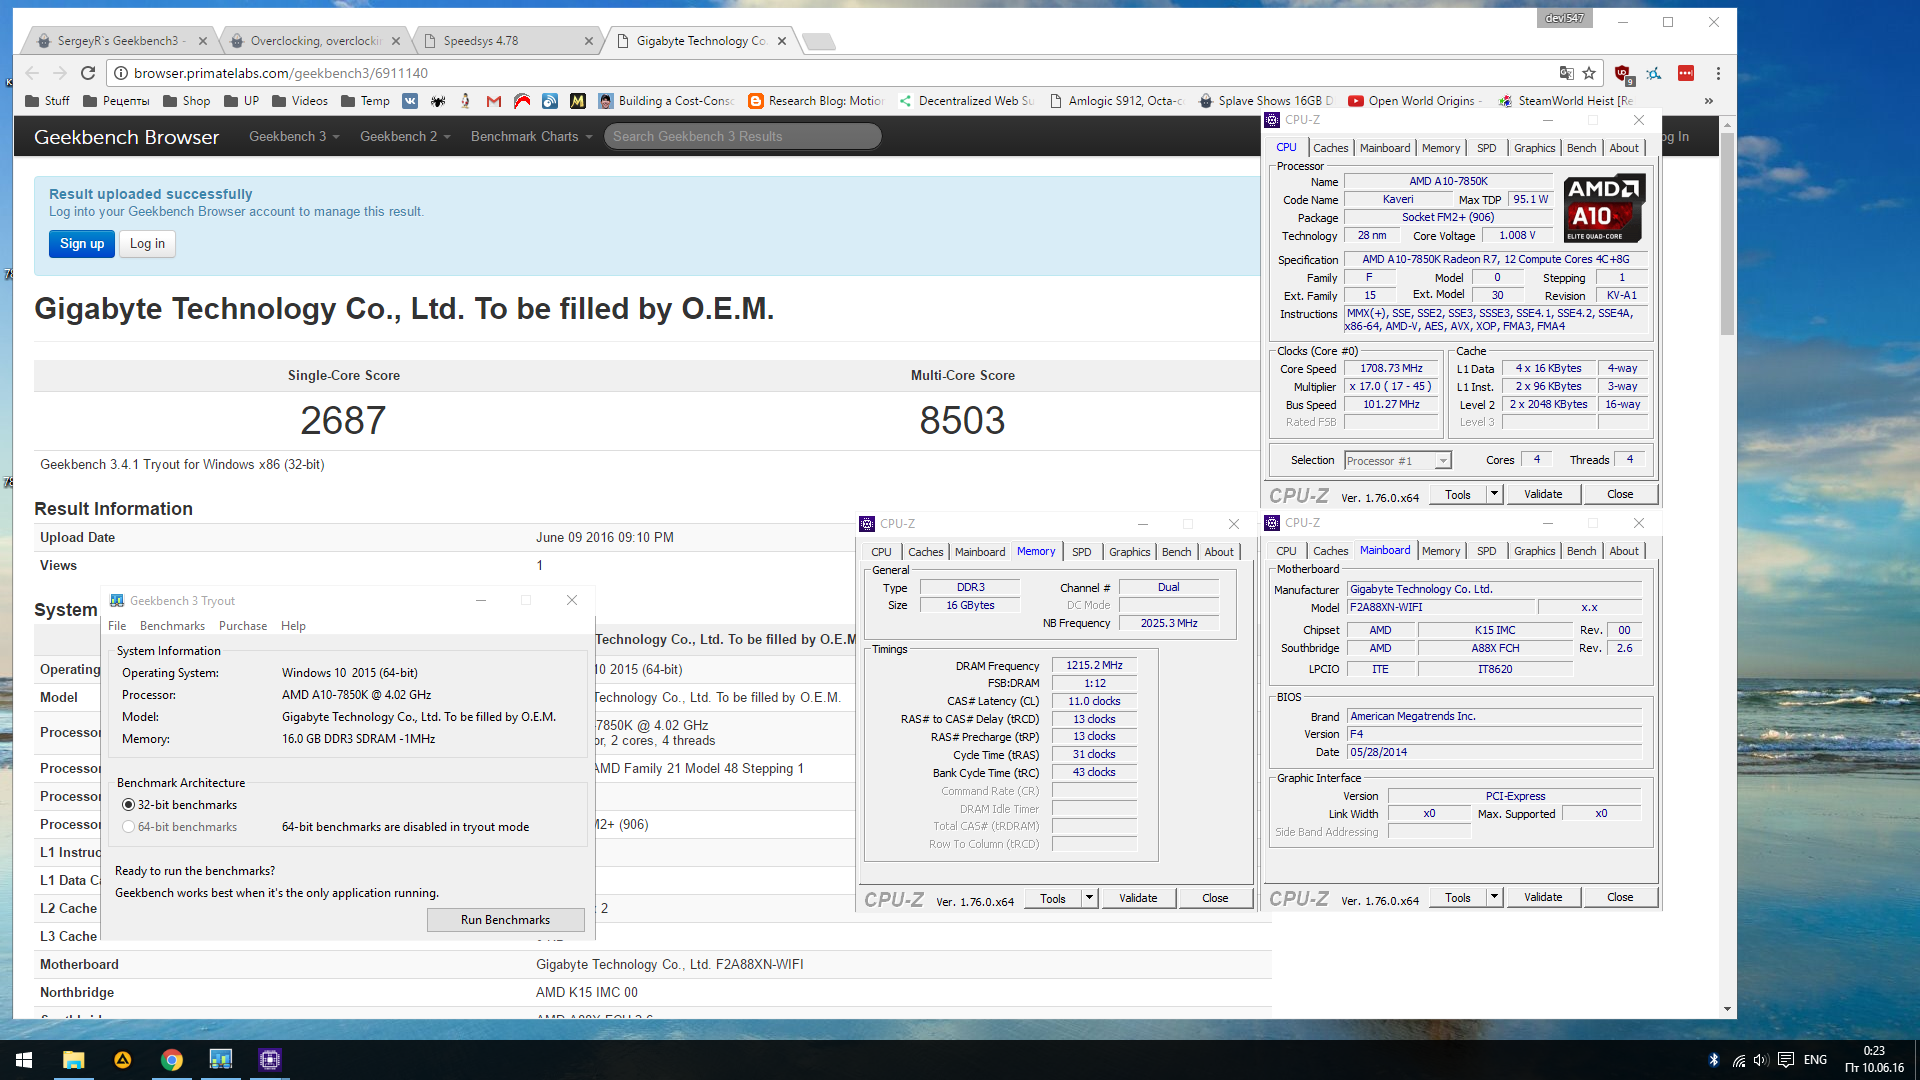Expand the bookmarks overflow chevron
The image size is (1920, 1080).
(1709, 101)
